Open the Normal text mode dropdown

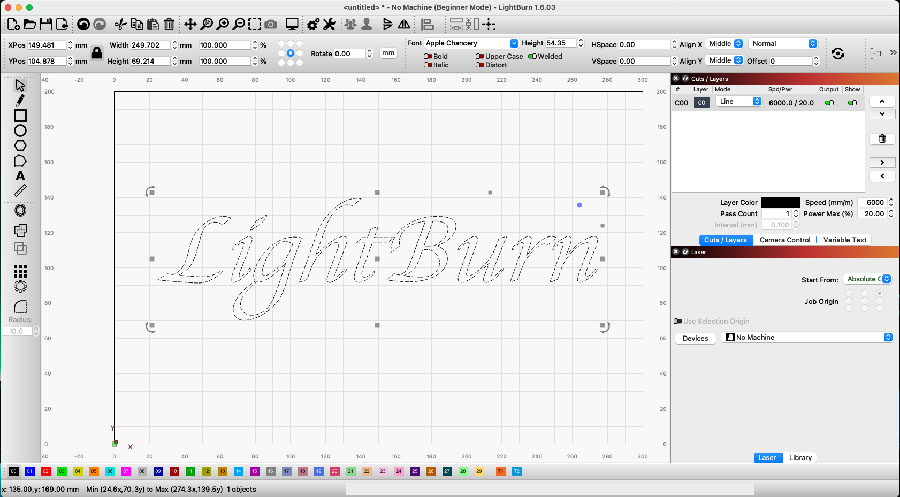point(783,44)
